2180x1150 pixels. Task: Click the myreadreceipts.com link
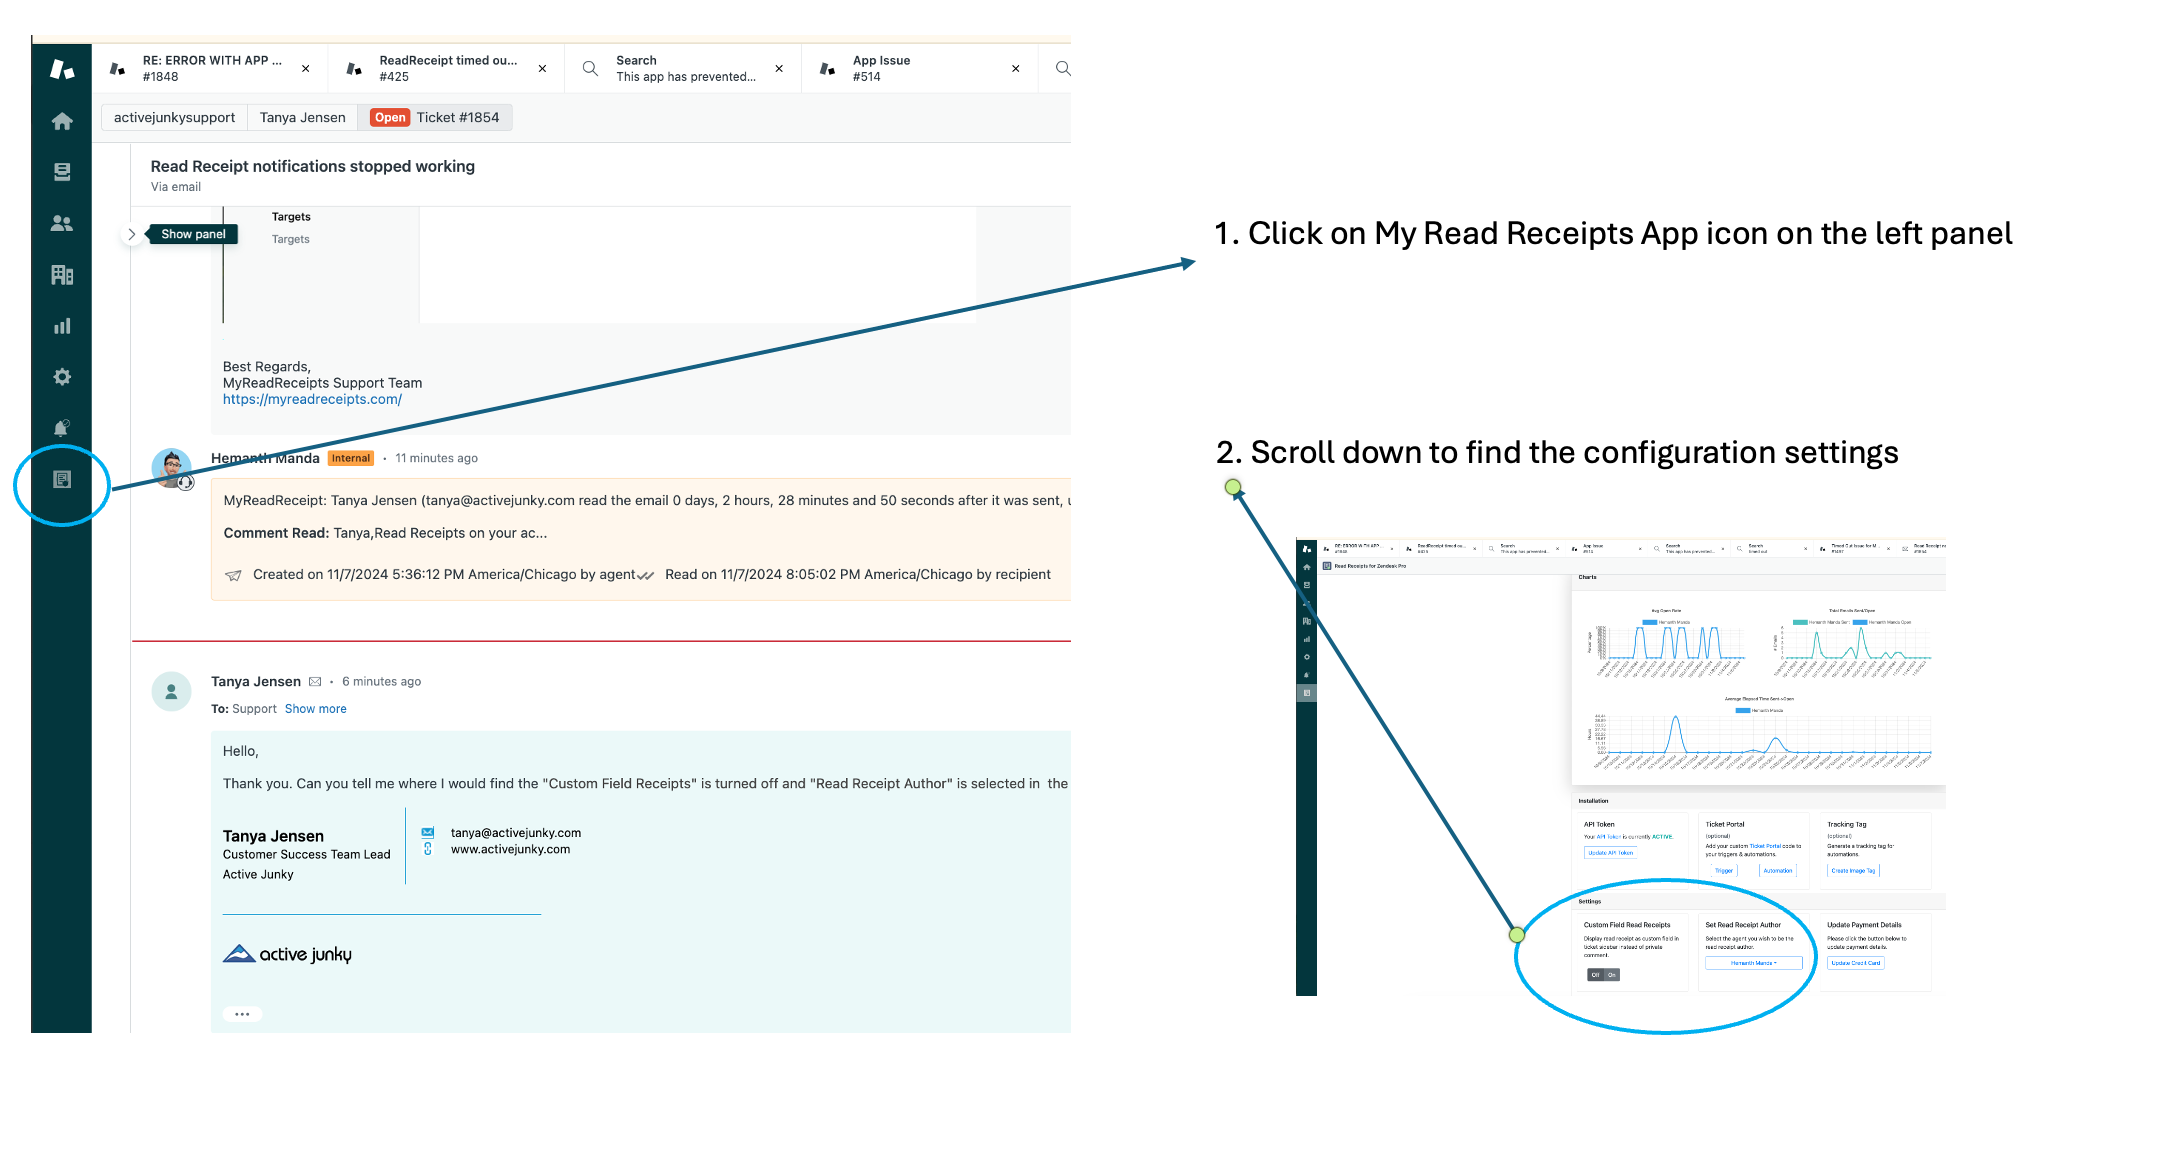[x=312, y=399]
